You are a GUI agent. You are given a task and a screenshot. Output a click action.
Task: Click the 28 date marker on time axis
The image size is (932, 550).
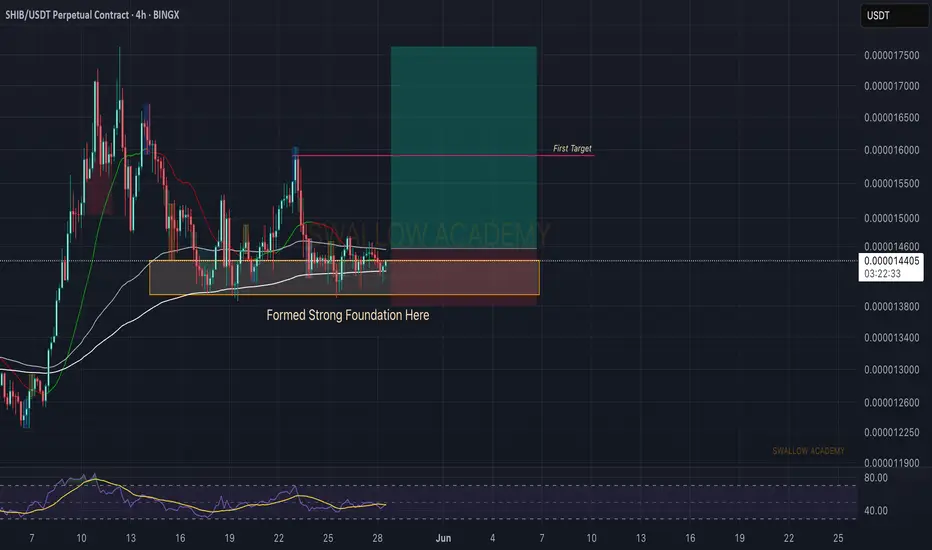tap(377, 538)
